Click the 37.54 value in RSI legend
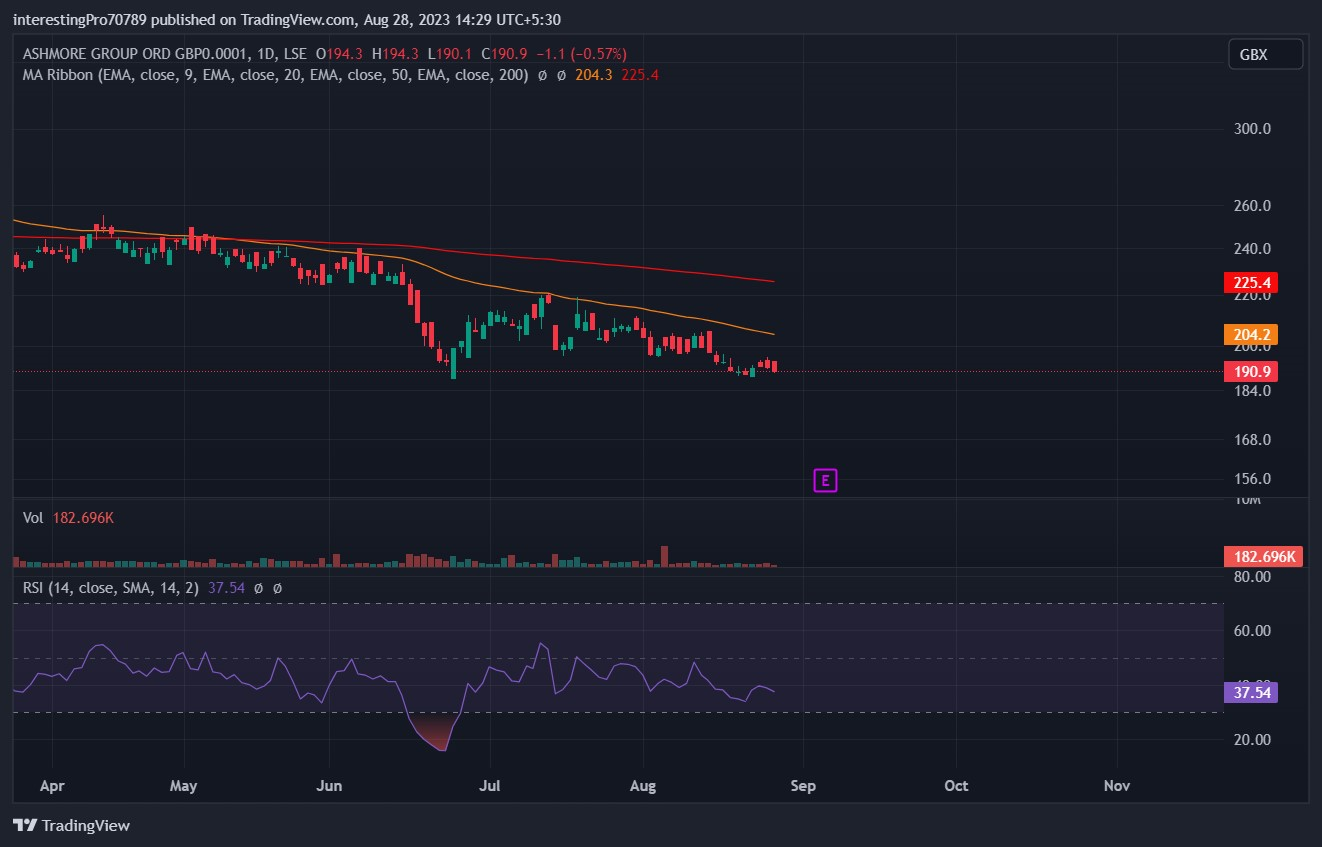The height and width of the screenshot is (847, 1322). 226,588
